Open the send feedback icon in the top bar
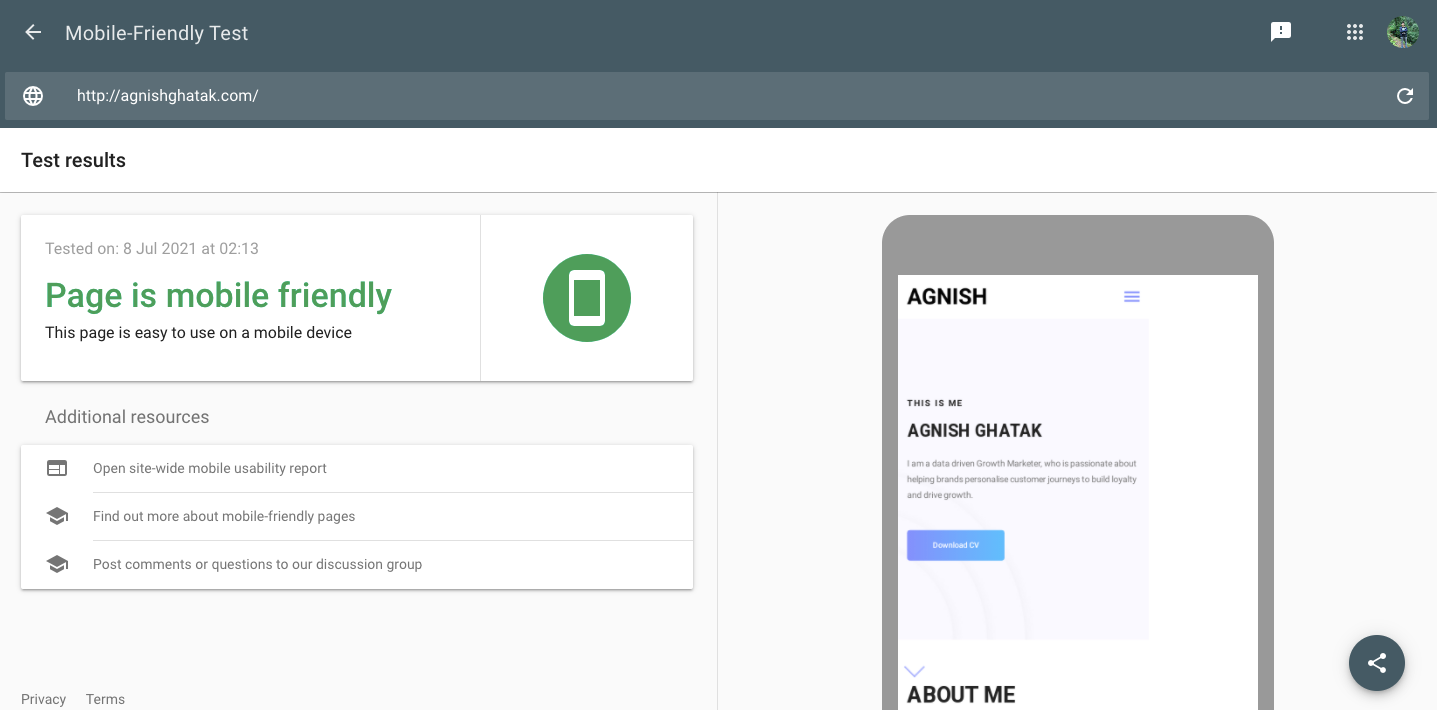 click(x=1281, y=31)
